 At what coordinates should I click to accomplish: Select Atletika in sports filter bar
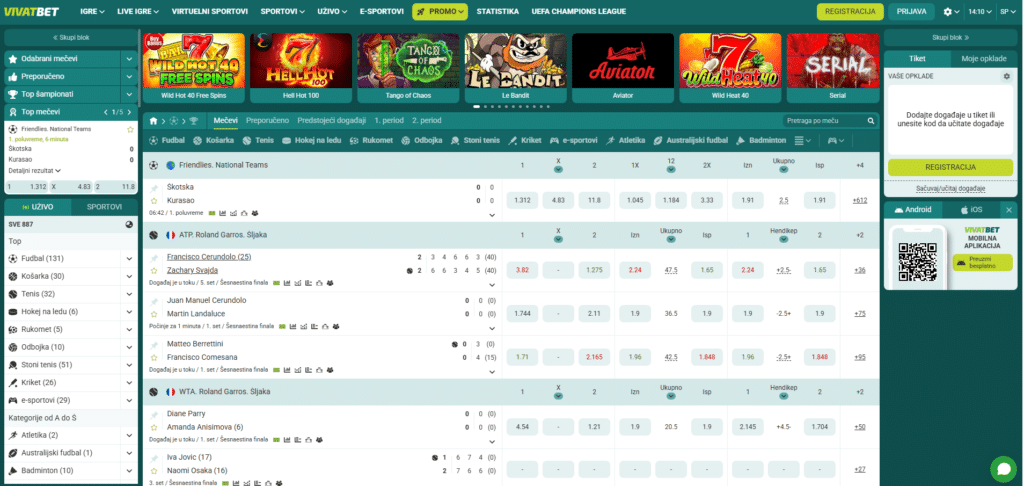pyautogui.click(x=626, y=140)
